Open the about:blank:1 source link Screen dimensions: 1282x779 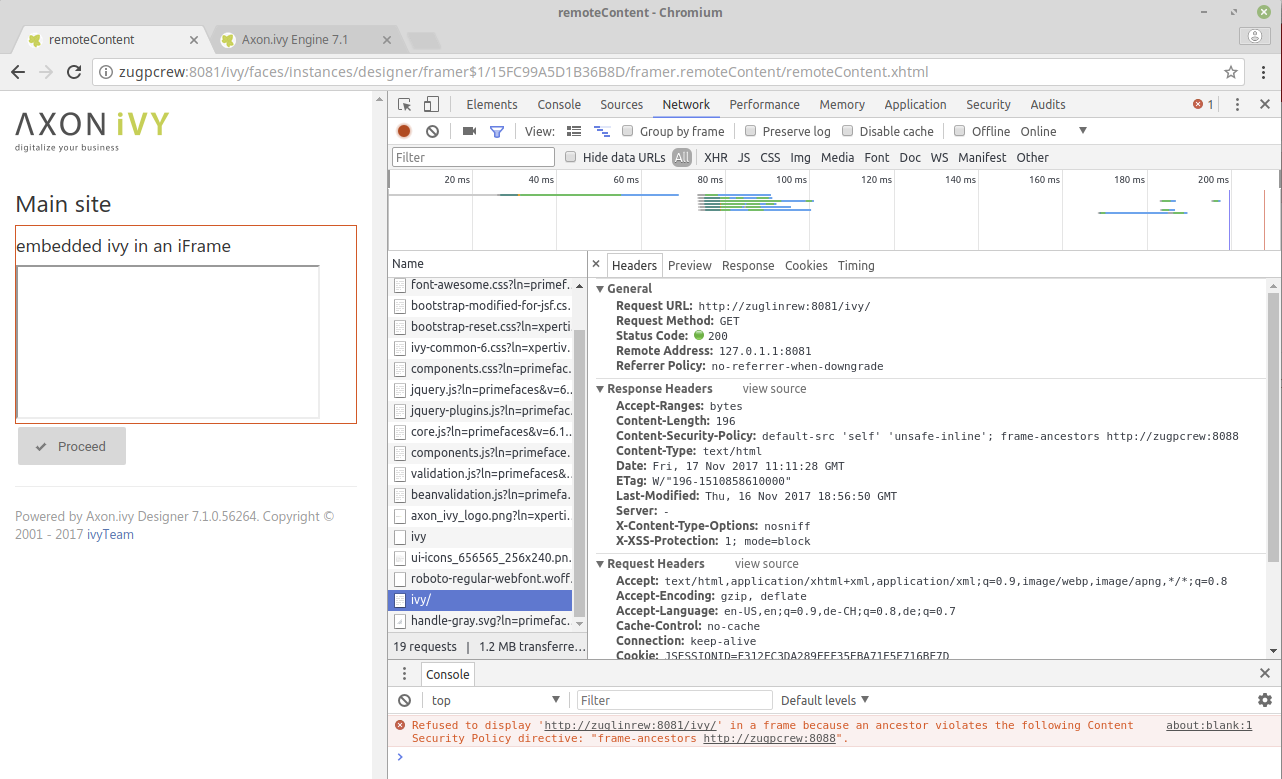[x=1209, y=726]
